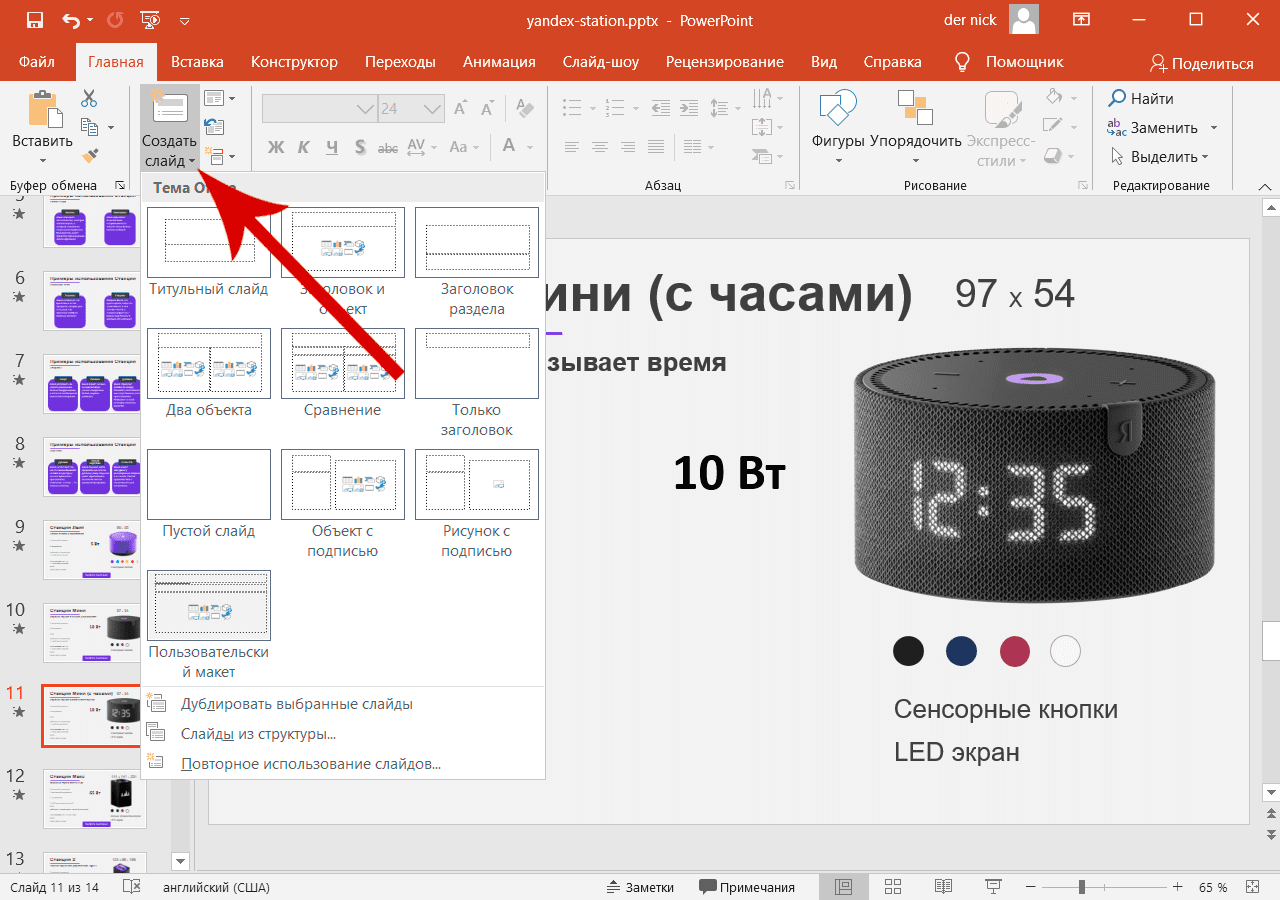Open the Конструктор tab
1280x900 pixels.
294,62
